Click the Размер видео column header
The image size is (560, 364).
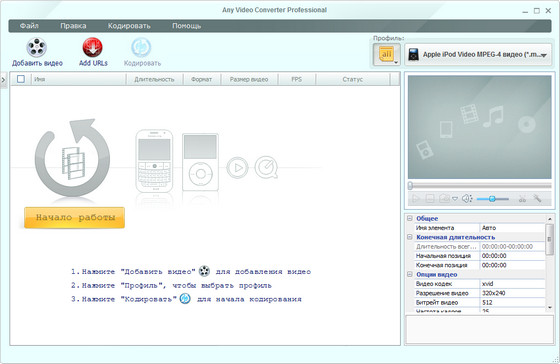tap(249, 79)
